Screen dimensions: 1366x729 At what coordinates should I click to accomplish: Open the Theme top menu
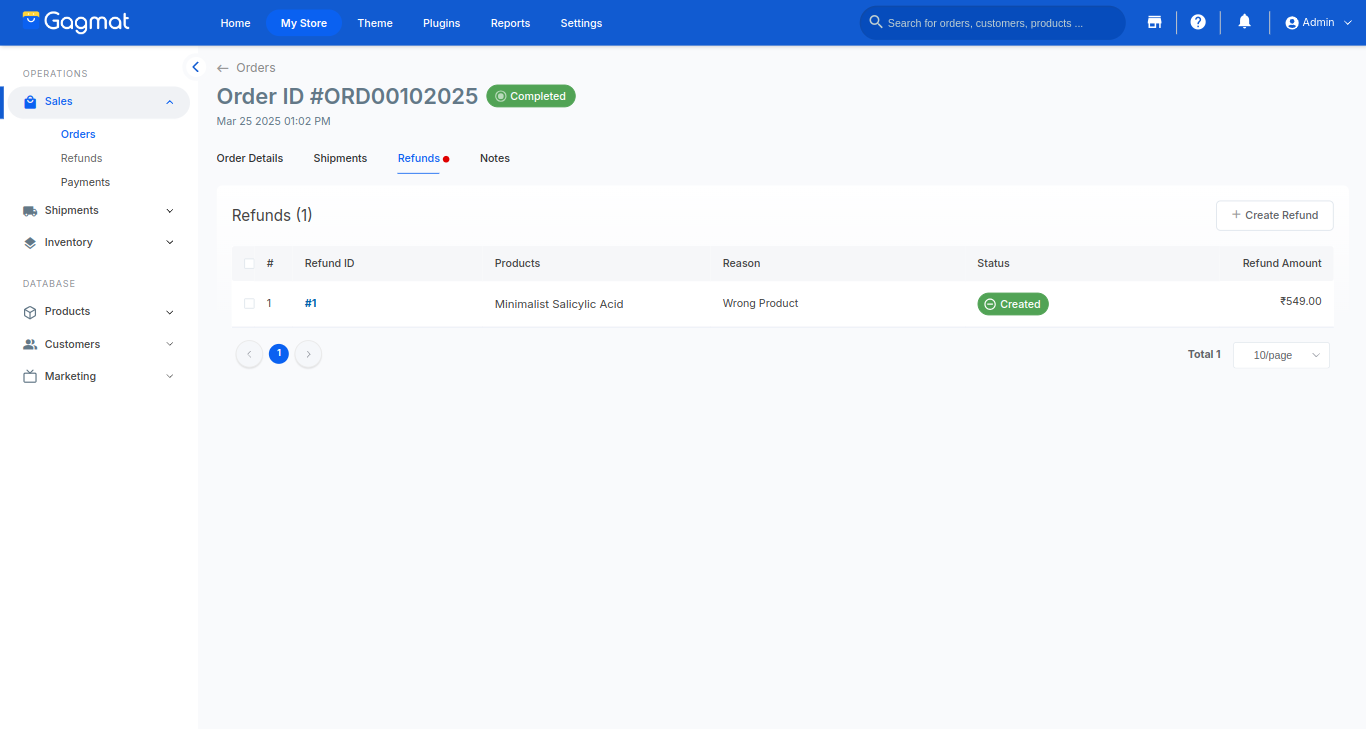coord(375,23)
